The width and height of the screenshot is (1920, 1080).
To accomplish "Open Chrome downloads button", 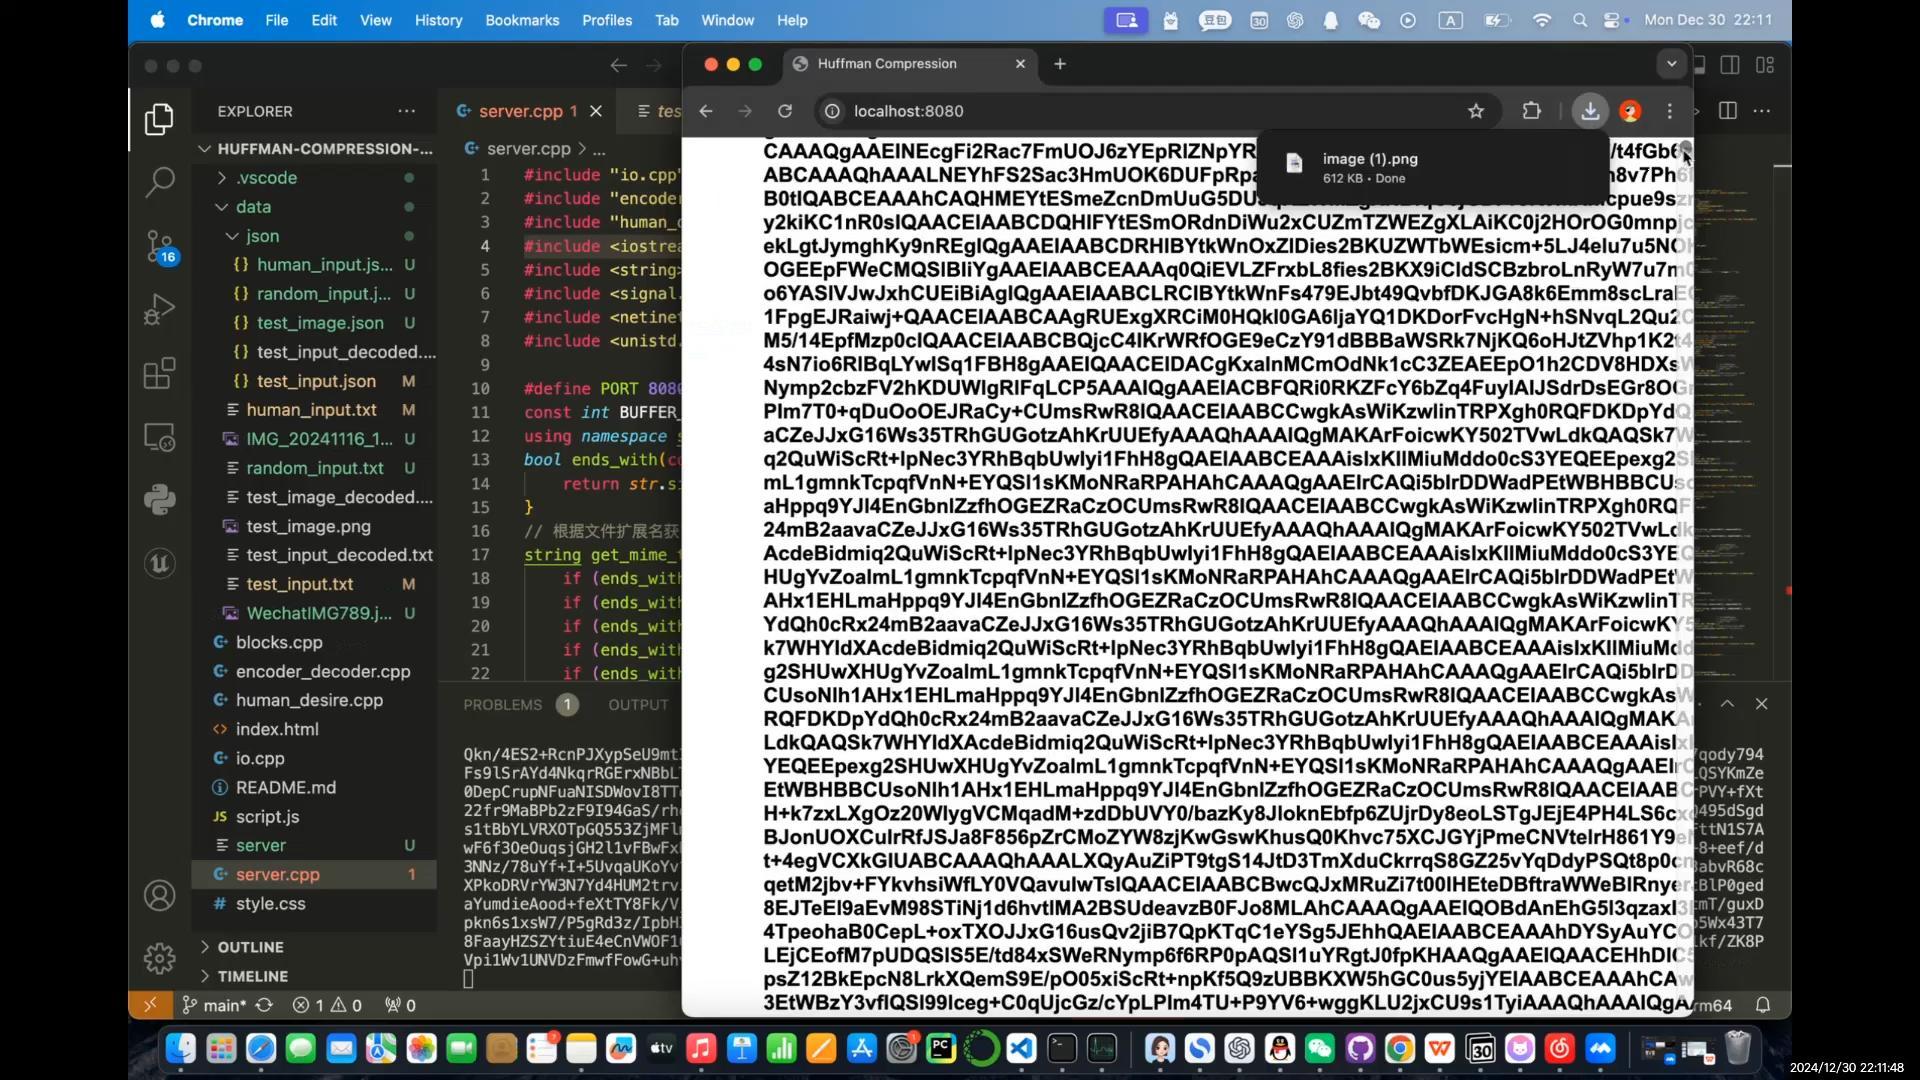I will pos(1590,111).
